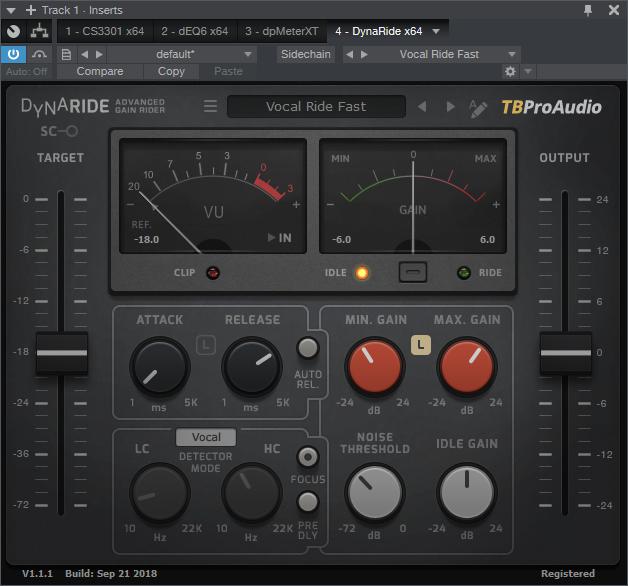628x586 pixels.
Task: Load previous DynaRide preset arrow
Action: tap(422, 107)
